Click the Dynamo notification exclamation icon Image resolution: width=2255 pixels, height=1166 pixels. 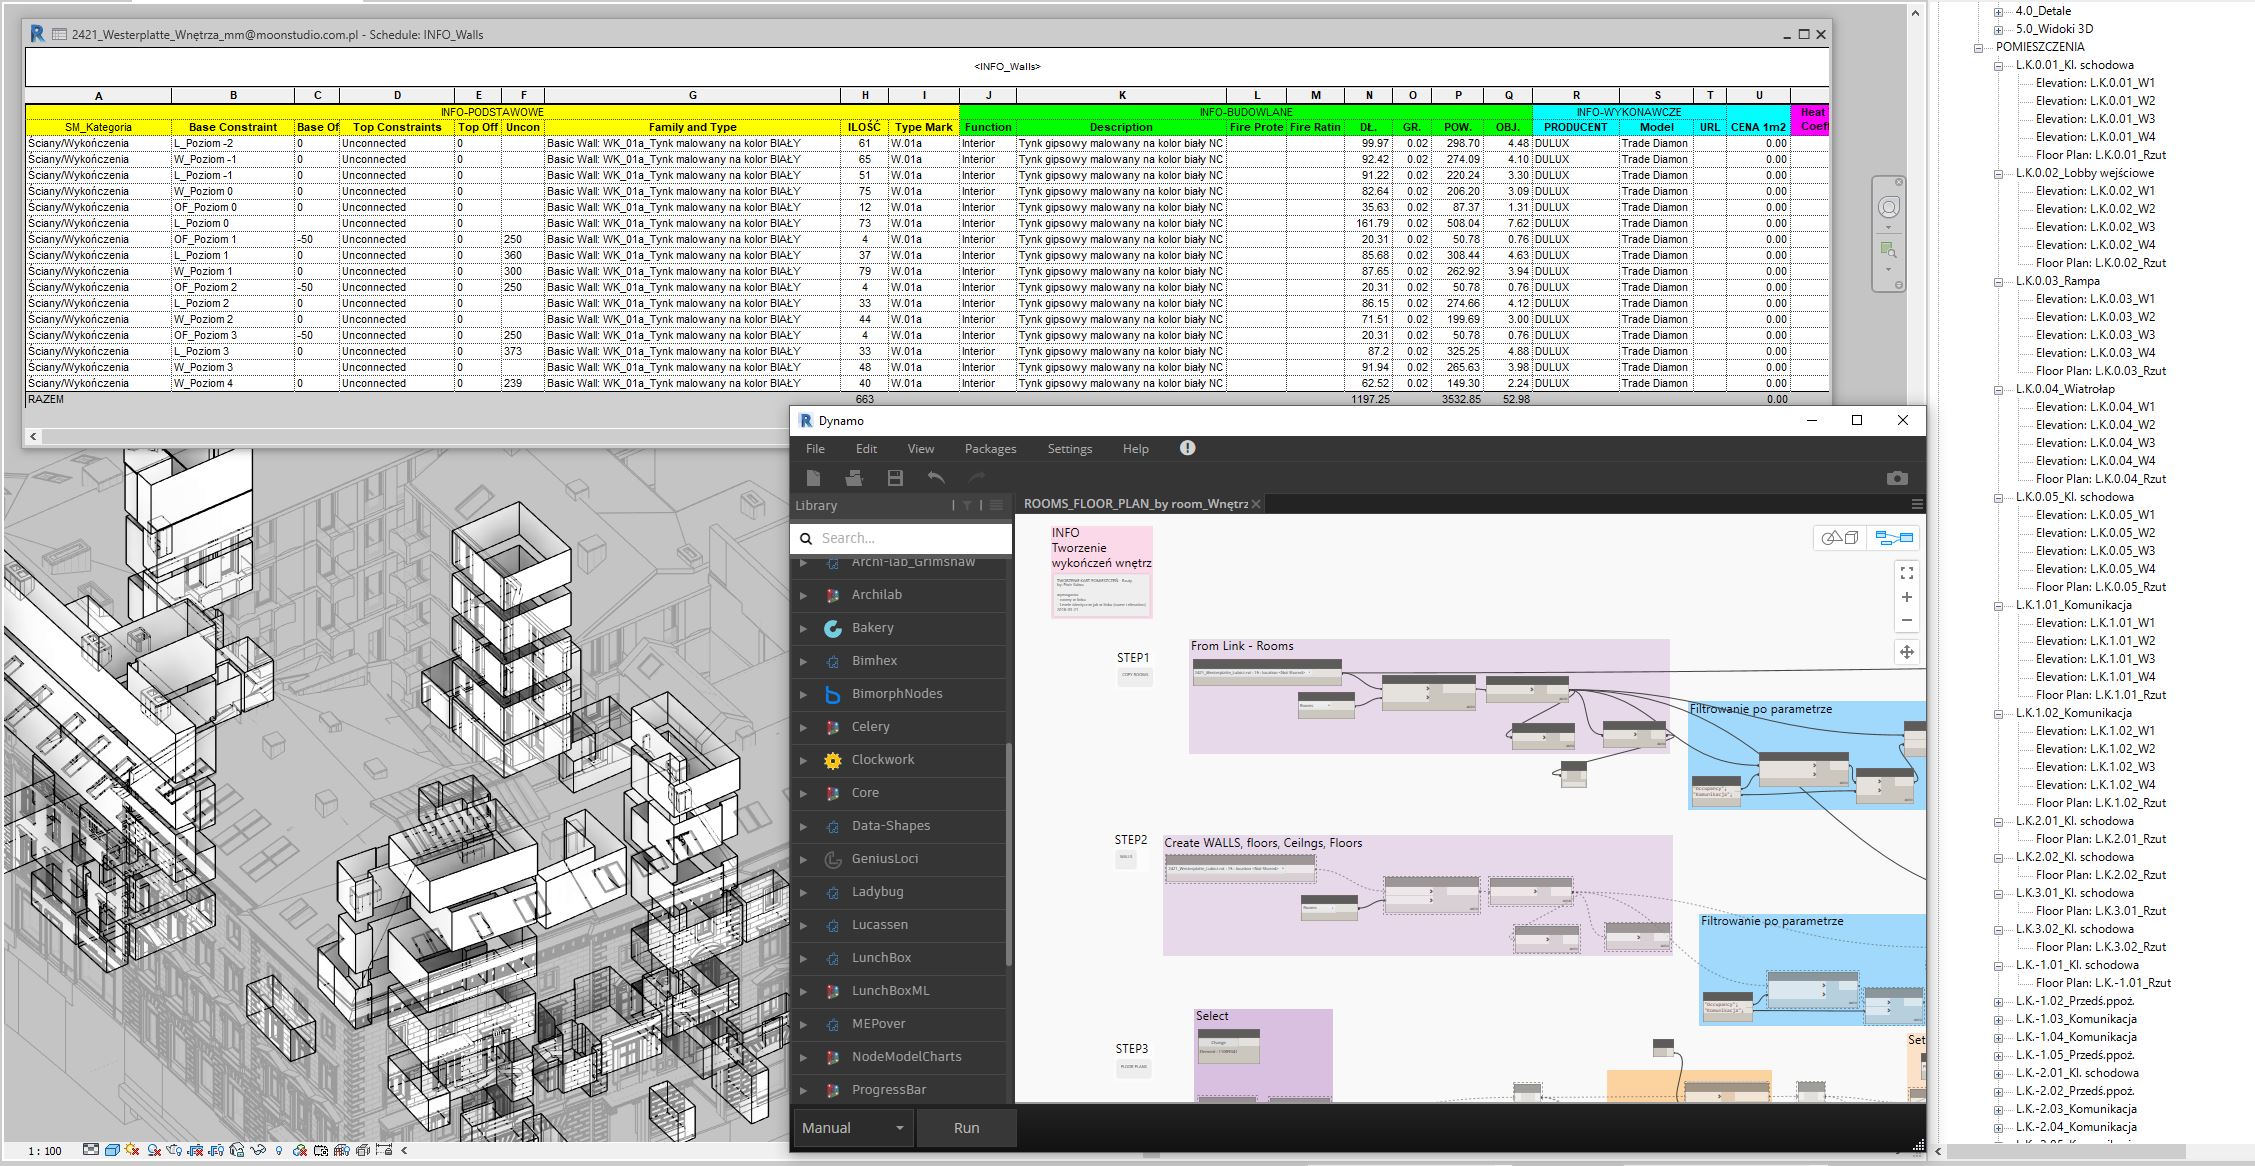1187,448
